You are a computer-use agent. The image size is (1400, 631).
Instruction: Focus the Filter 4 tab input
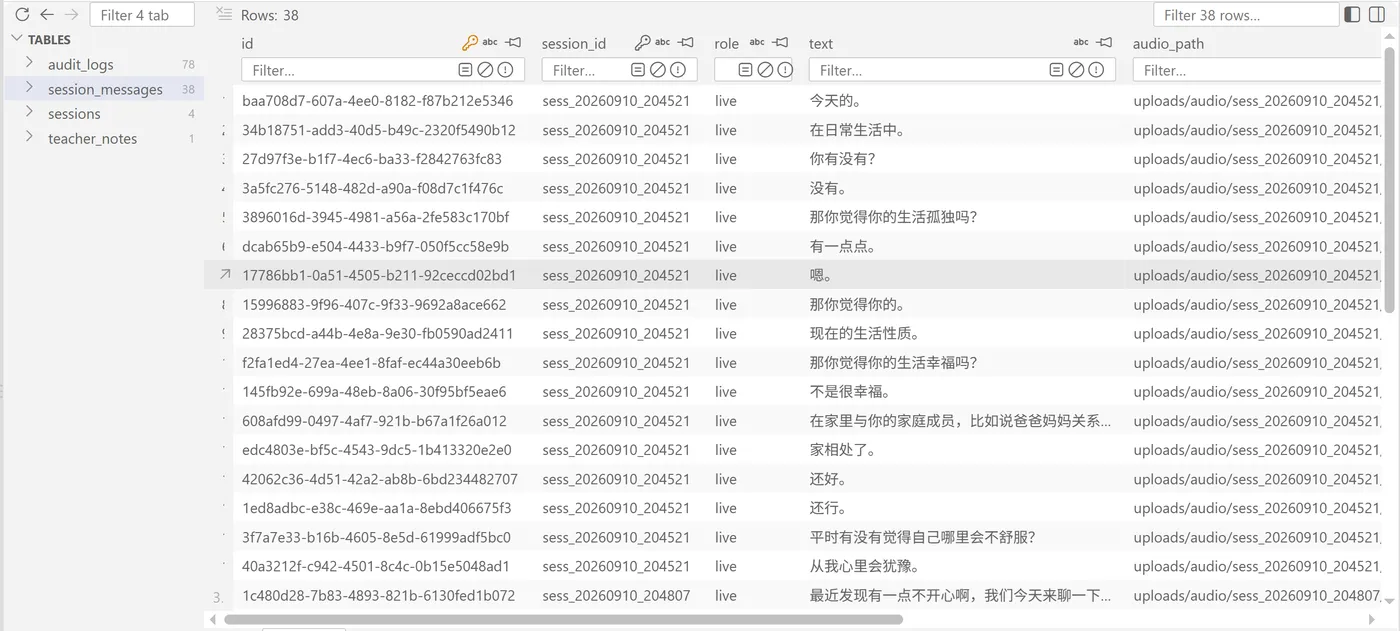coord(142,15)
